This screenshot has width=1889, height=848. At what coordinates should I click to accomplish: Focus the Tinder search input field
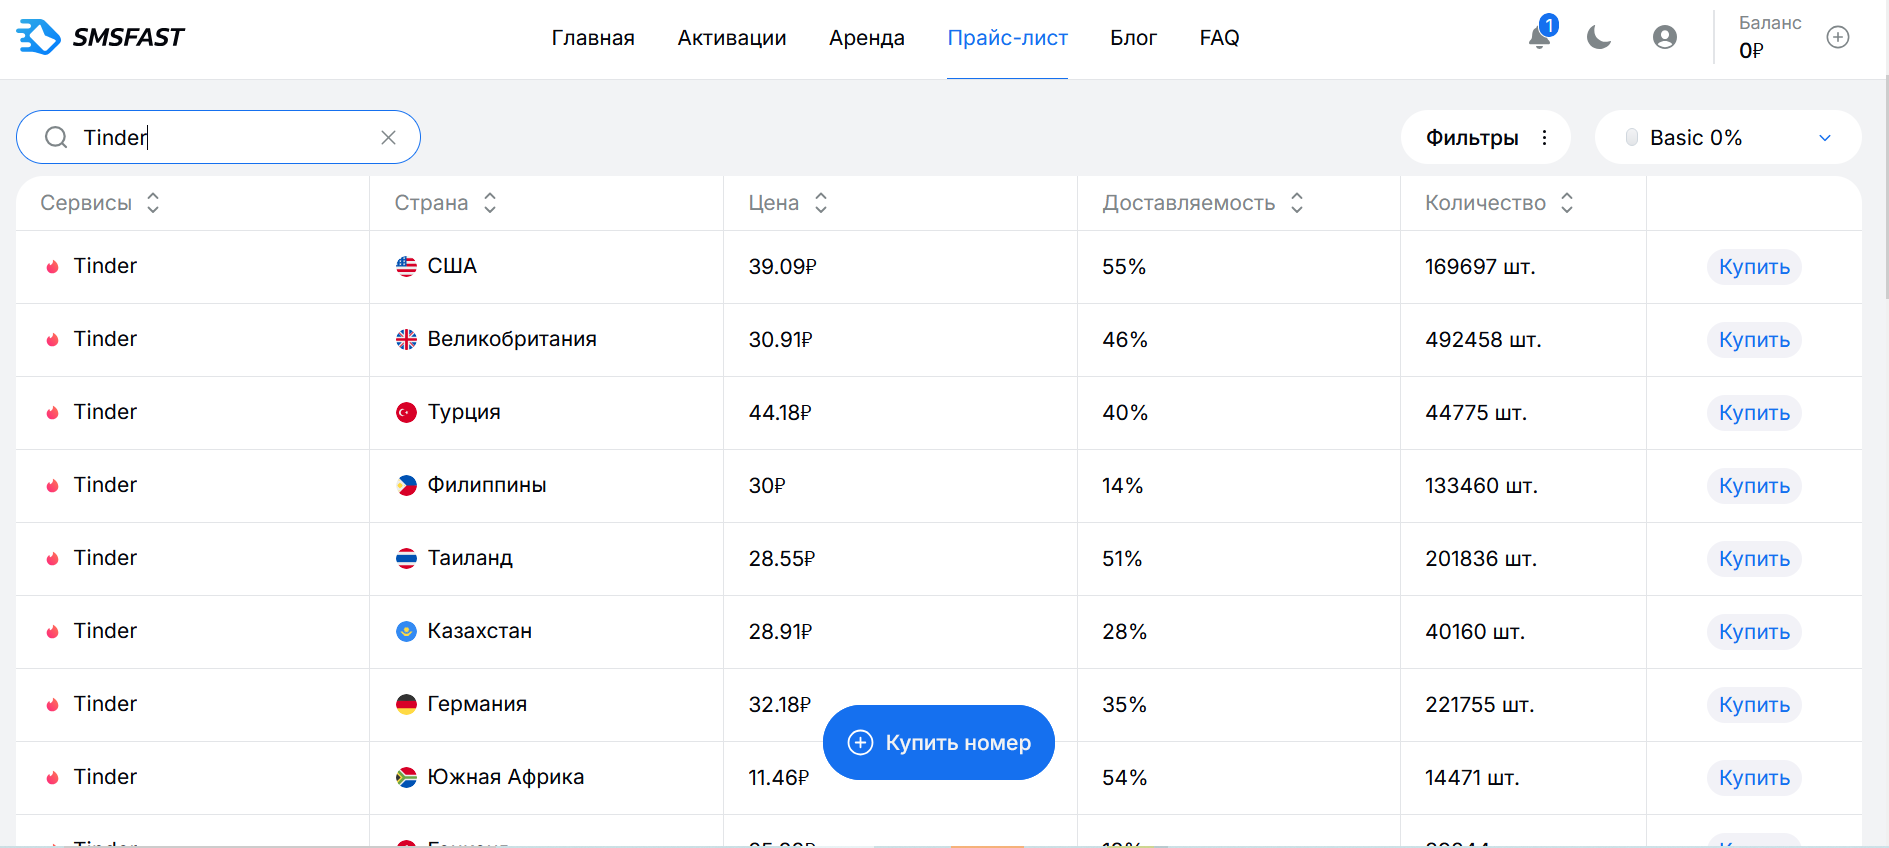click(x=218, y=137)
